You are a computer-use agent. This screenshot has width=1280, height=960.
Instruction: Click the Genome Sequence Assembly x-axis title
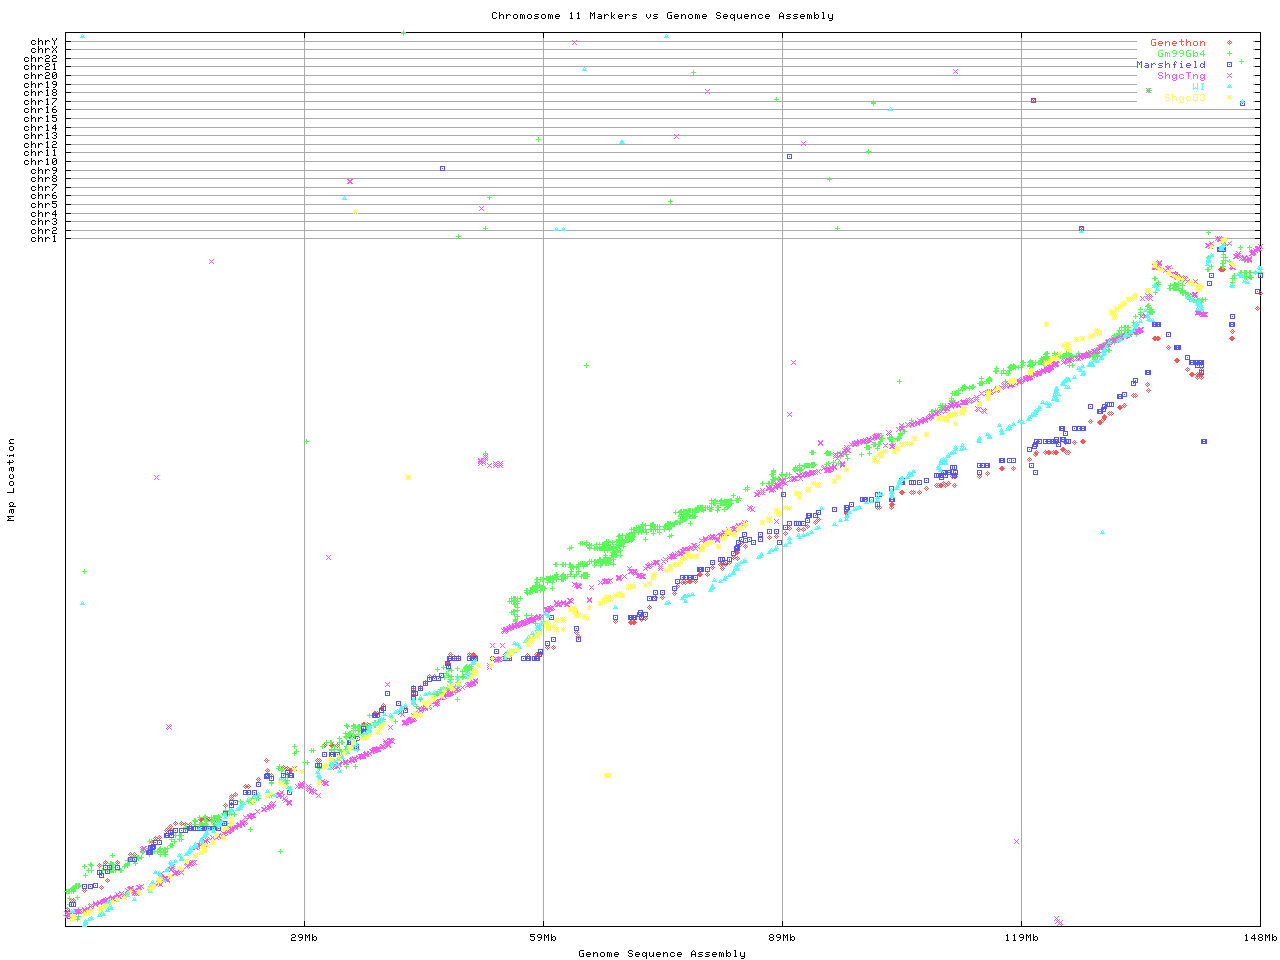[662, 954]
